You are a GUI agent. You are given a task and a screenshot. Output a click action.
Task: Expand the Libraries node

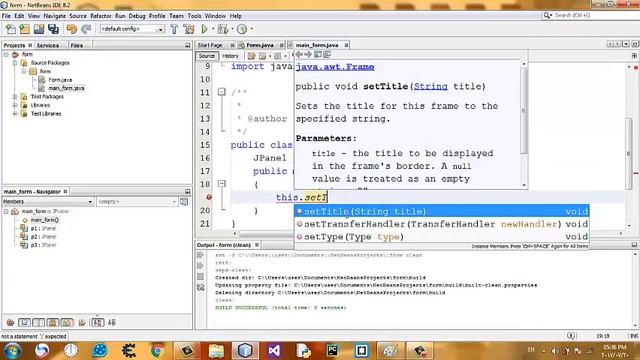15,105
